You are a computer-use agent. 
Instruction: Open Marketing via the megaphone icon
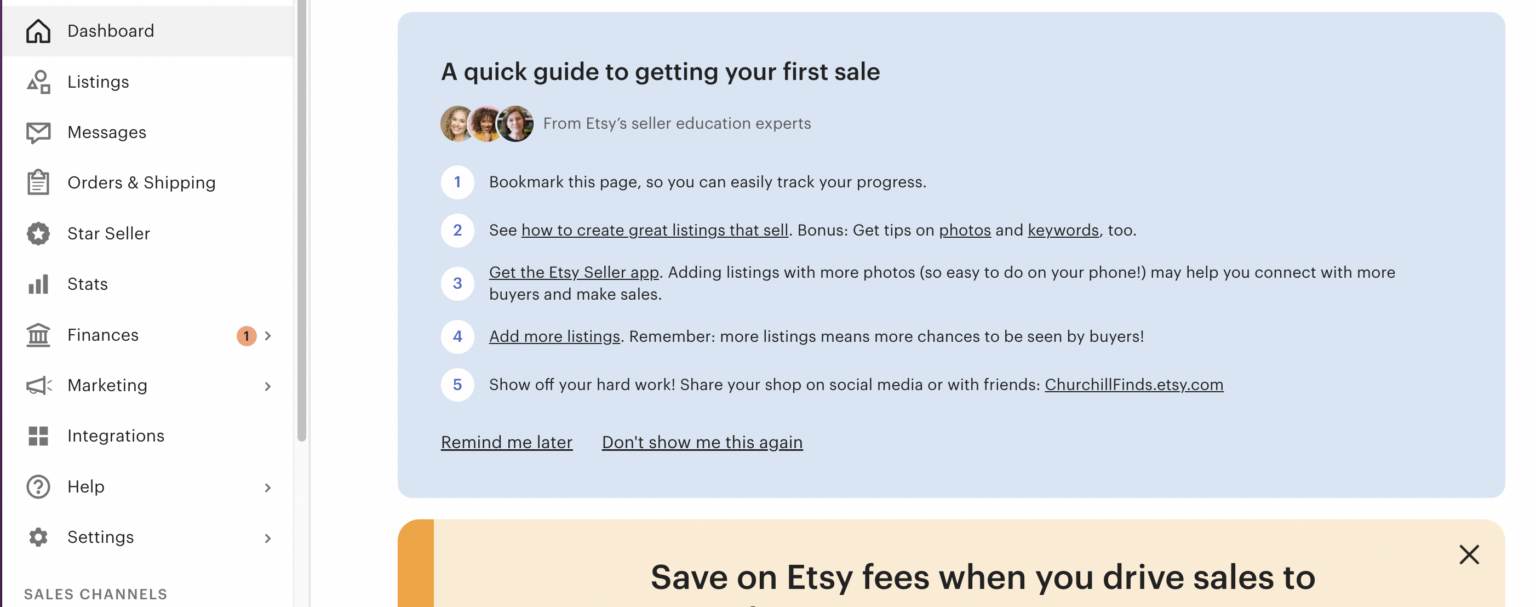[38, 385]
